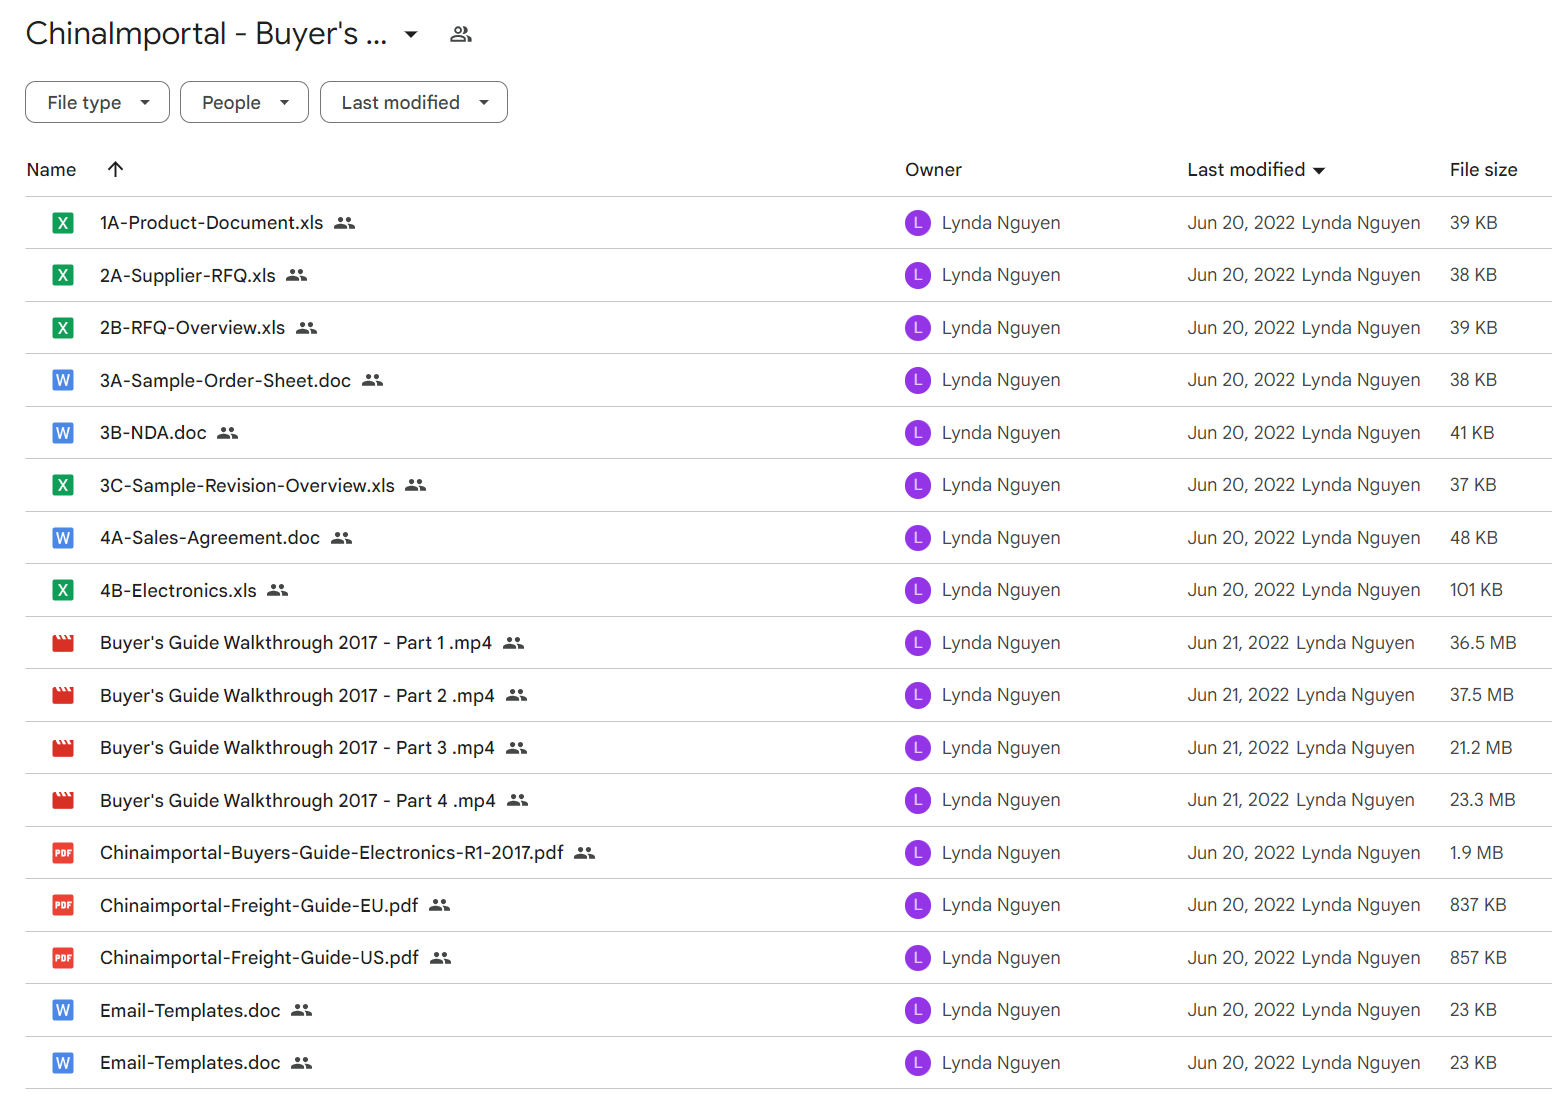Screen dimensions: 1552x1118
Task: Click Lynda Nguyen avatar in 1A-Product-Document row
Action: tap(918, 223)
